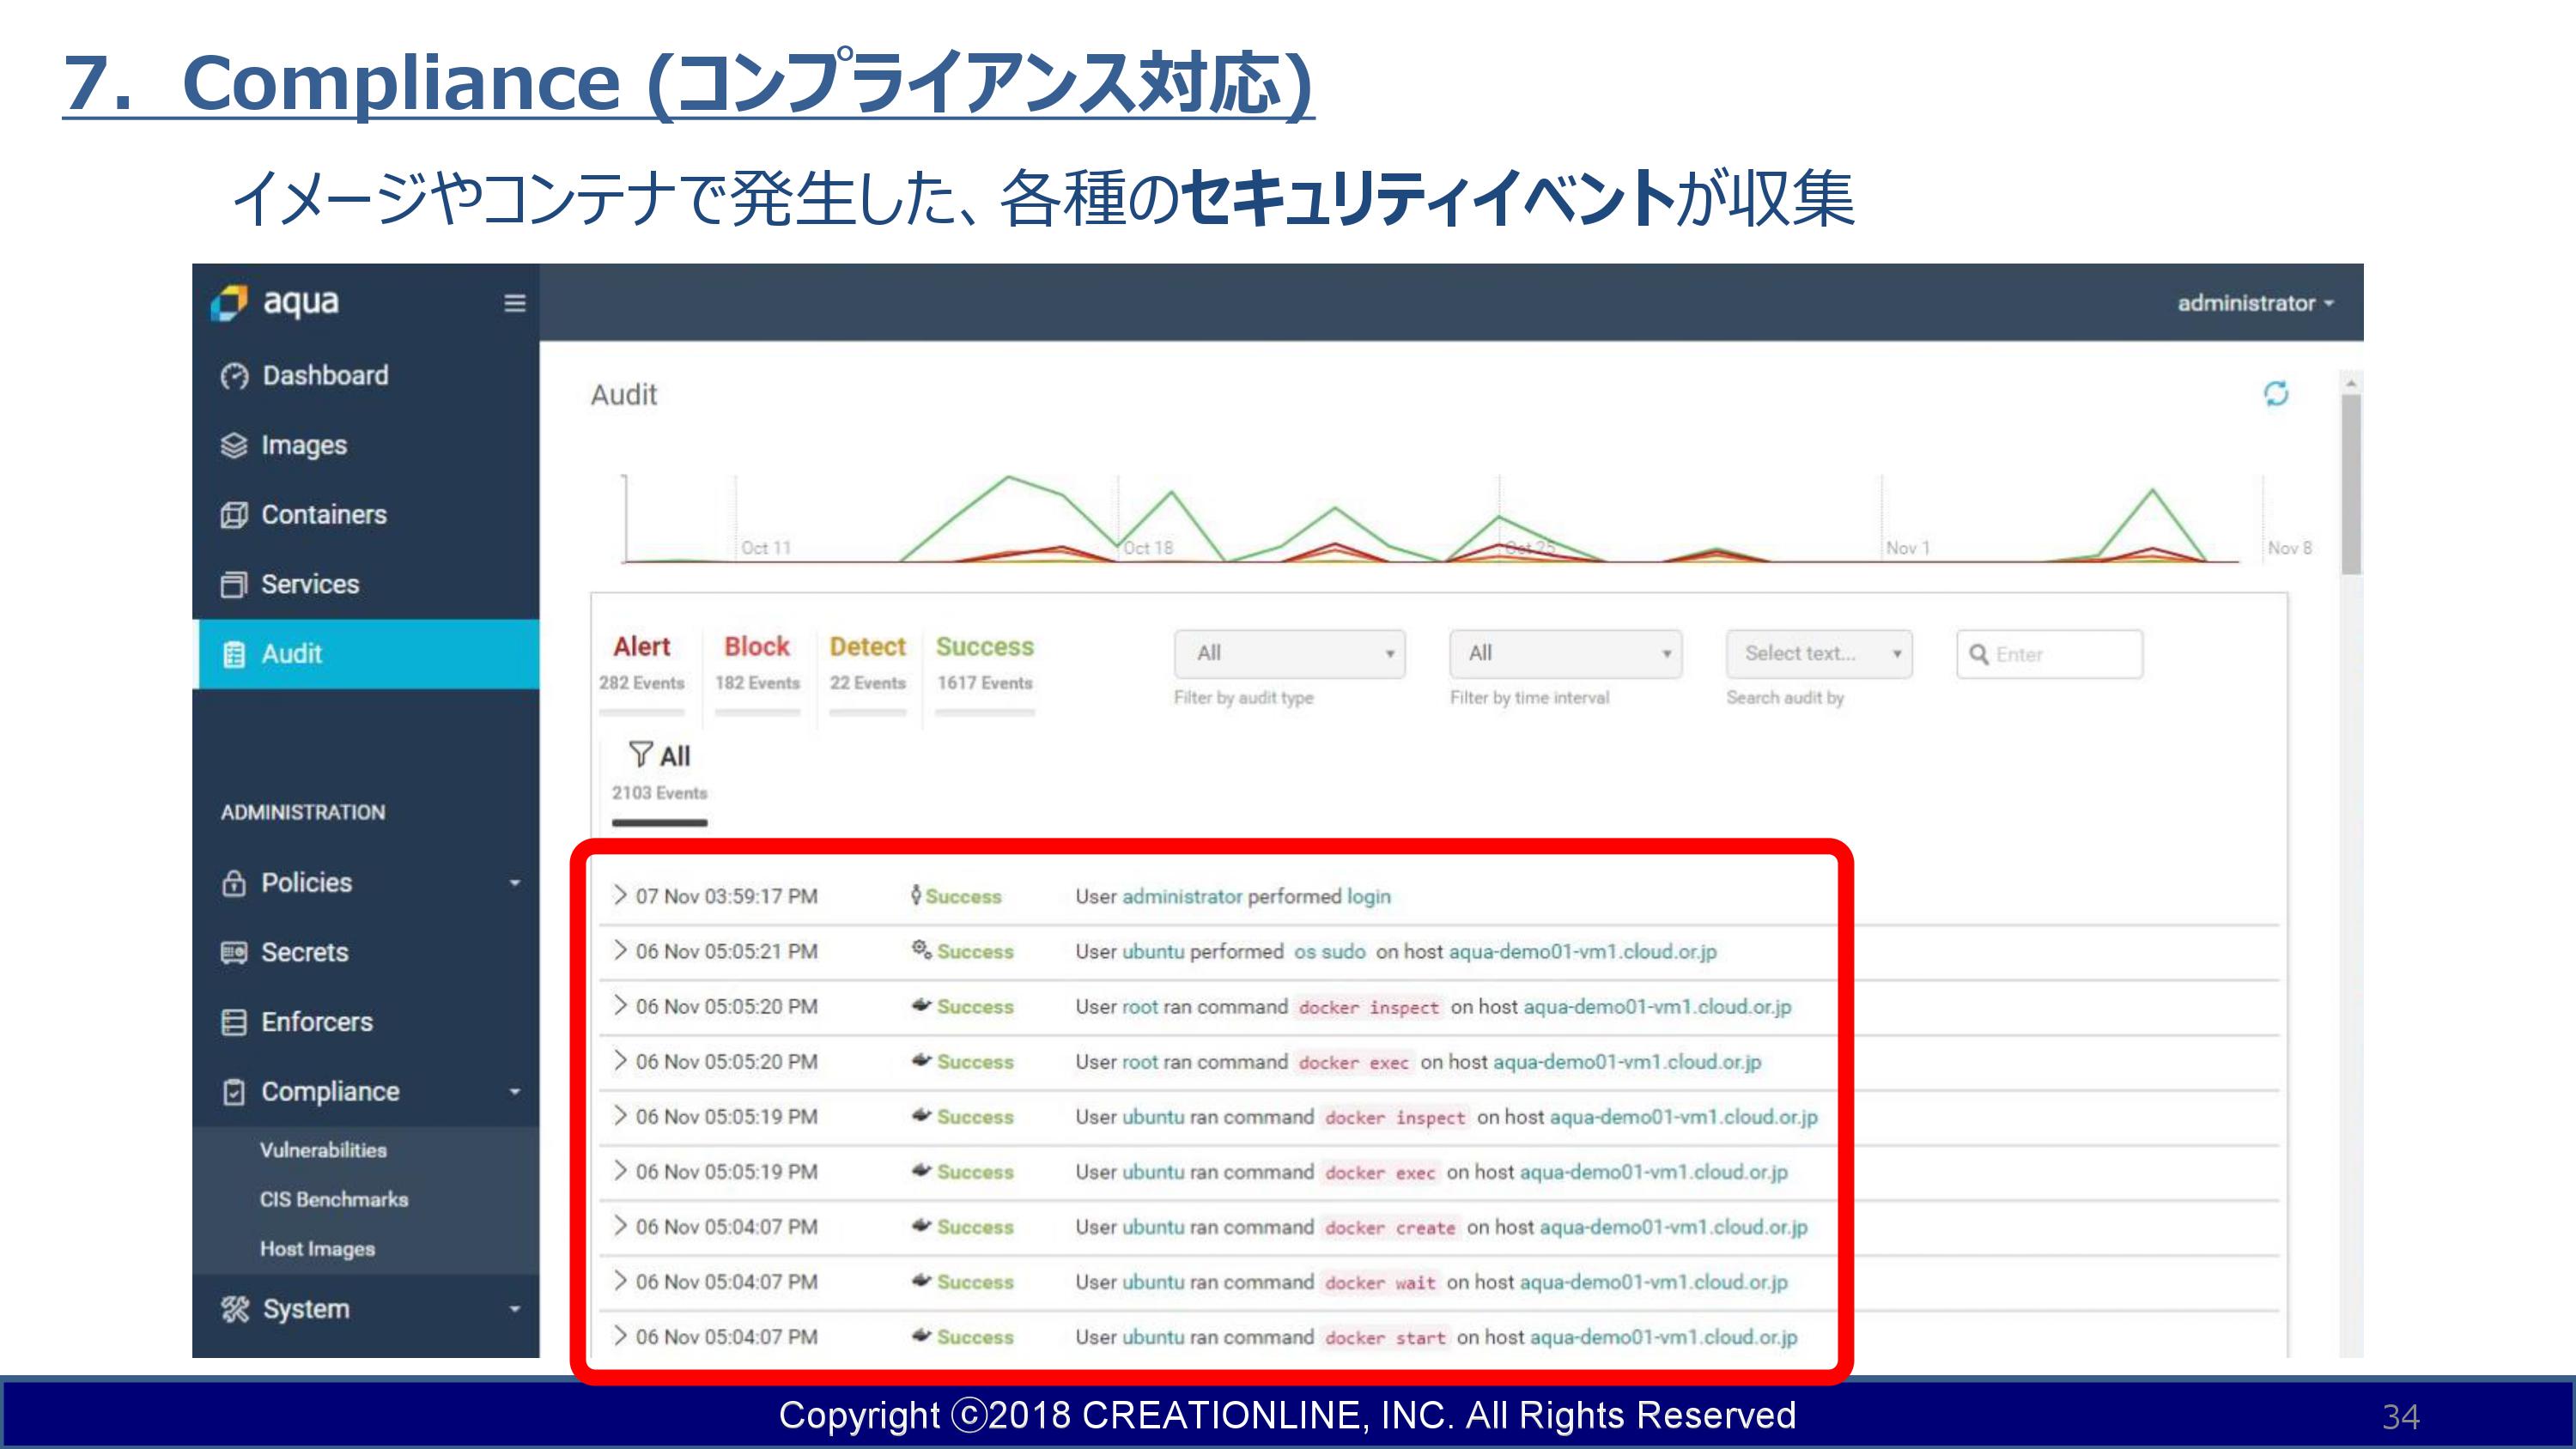Image resolution: width=2576 pixels, height=1449 pixels.
Task: Expand 05:05:19 ubuntu docker exec row
Action: point(620,1170)
